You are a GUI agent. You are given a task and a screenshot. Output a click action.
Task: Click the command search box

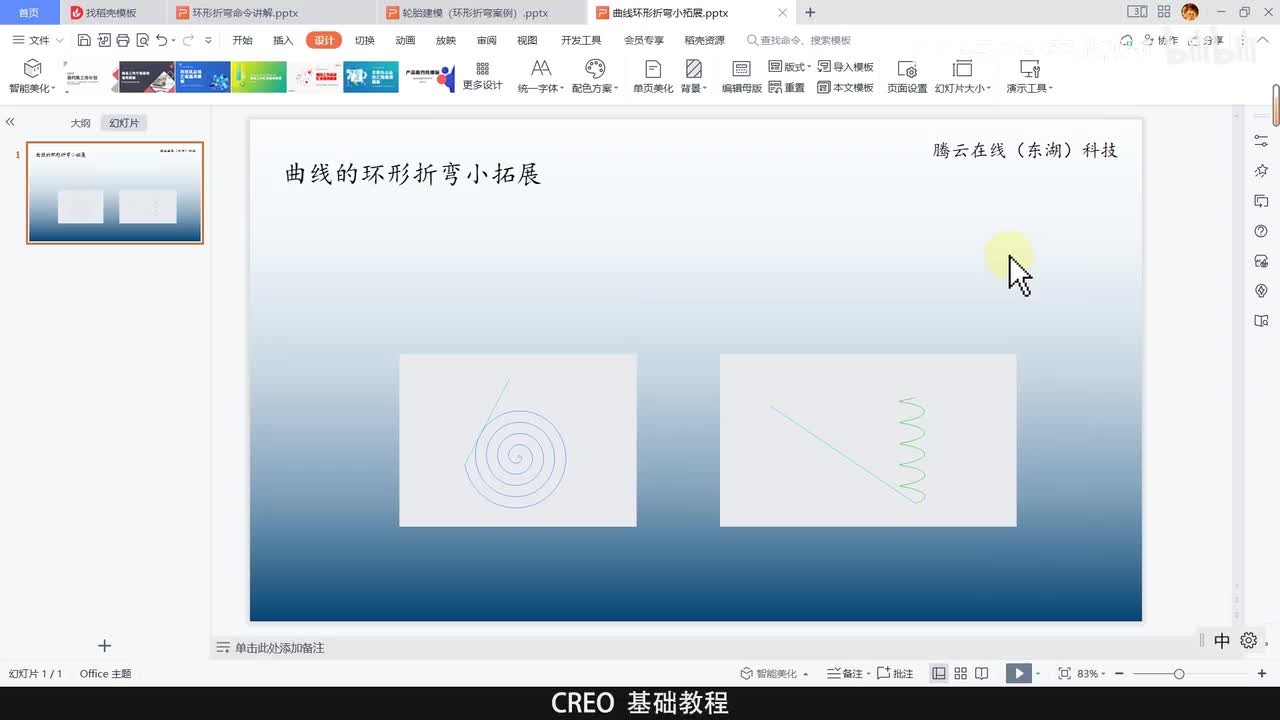[800, 40]
